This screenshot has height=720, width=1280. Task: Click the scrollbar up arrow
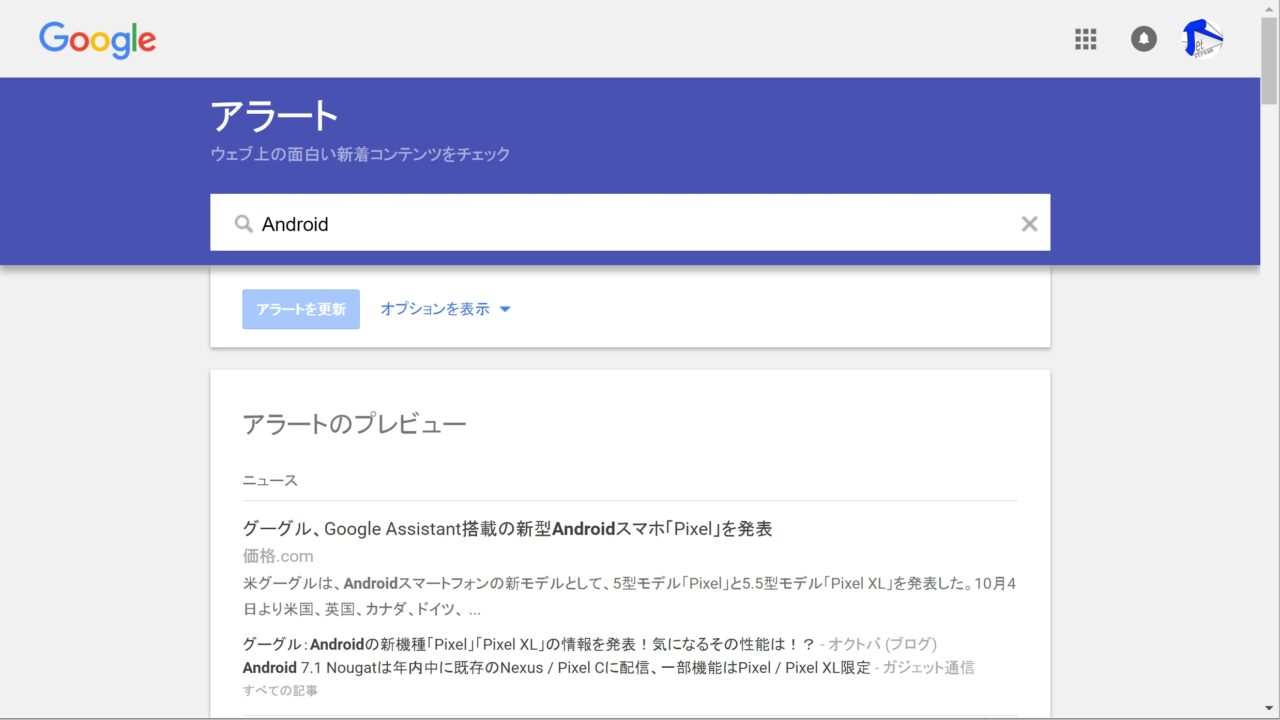click(1269, 8)
